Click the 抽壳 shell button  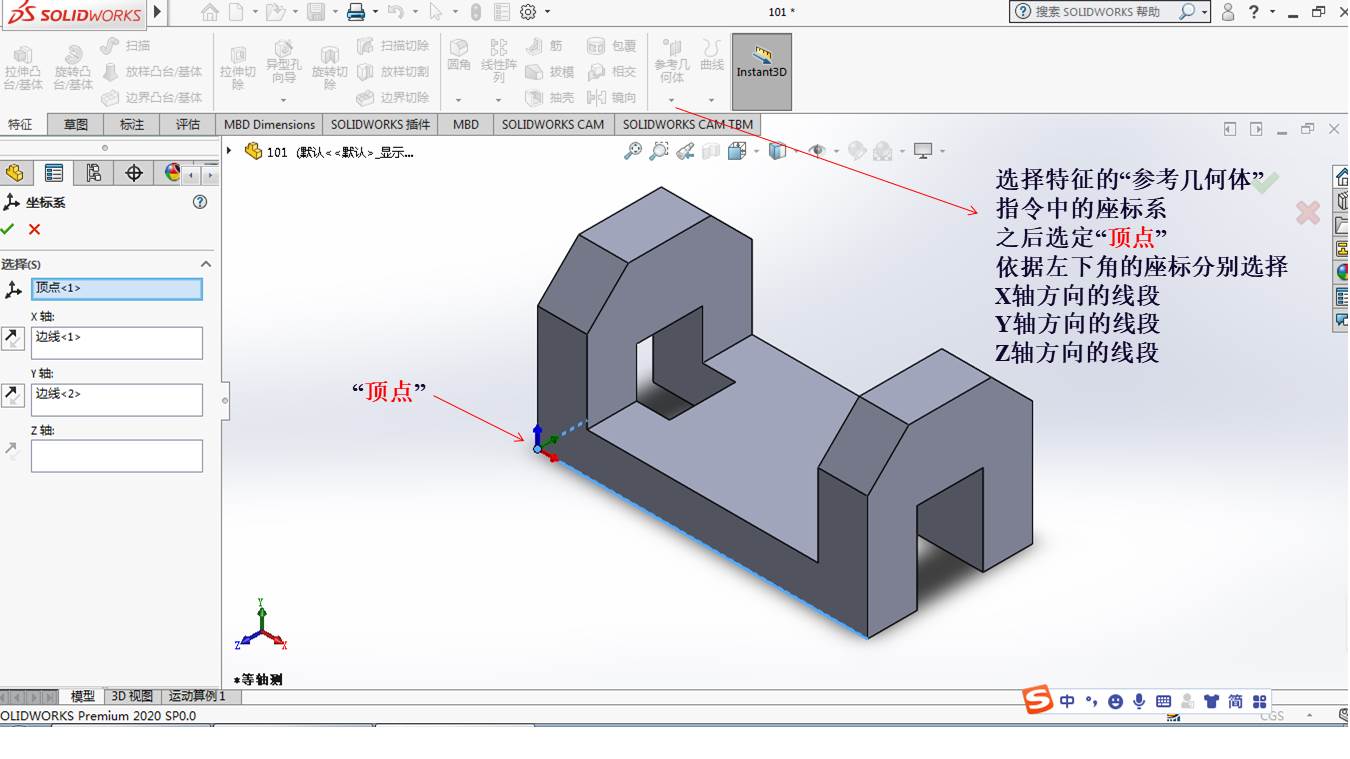point(550,97)
